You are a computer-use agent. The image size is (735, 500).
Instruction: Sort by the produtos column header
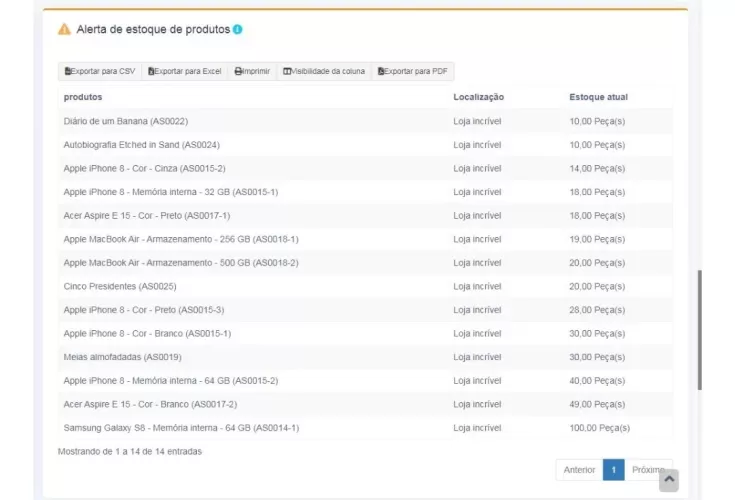coord(83,97)
